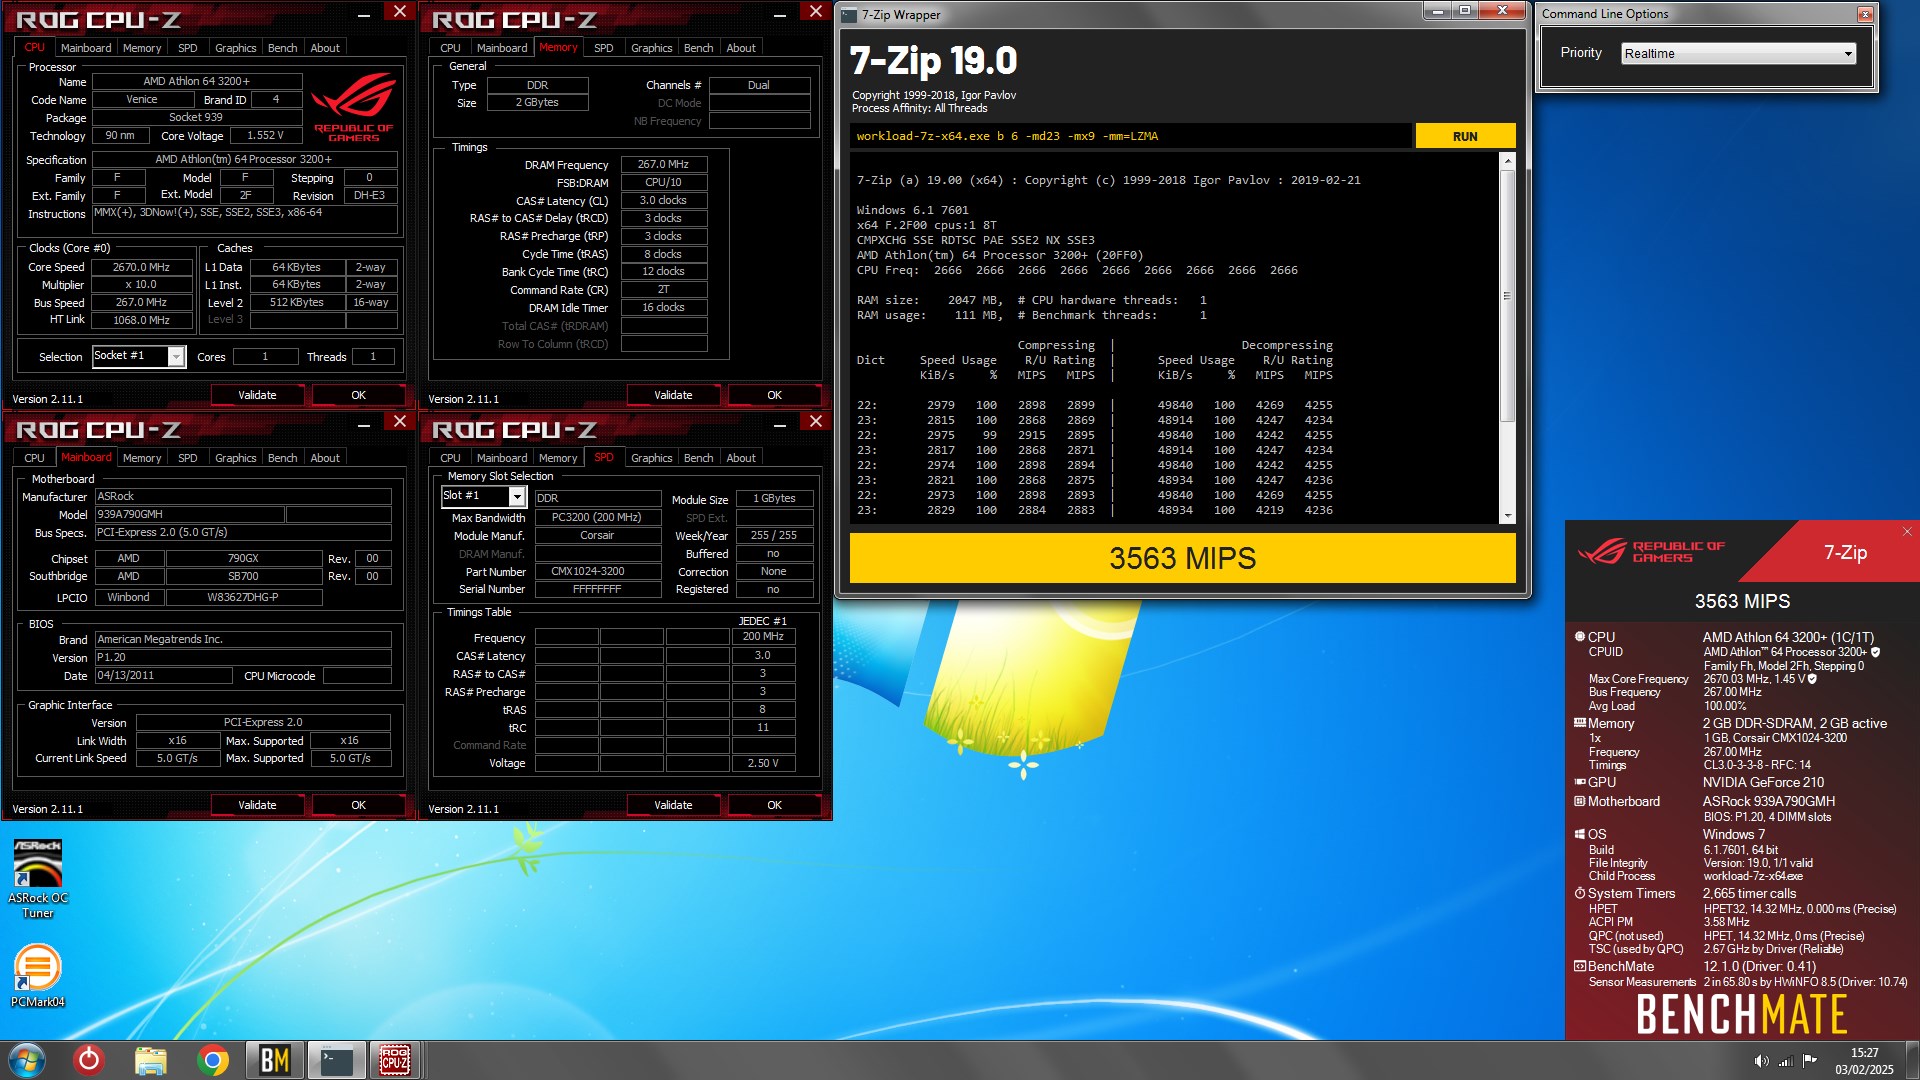
Task: Click the red power icon in taskbar
Action: tap(89, 1060)
